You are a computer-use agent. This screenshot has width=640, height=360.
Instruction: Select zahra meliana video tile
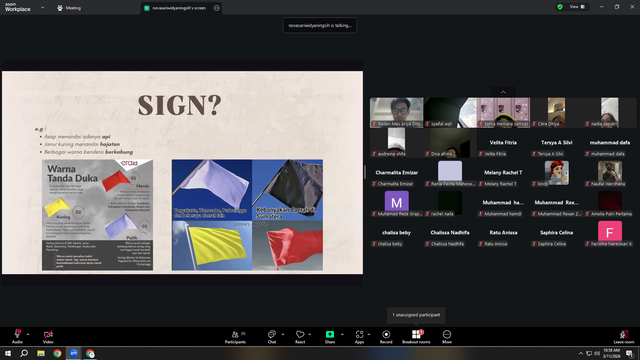click(503, 112)
